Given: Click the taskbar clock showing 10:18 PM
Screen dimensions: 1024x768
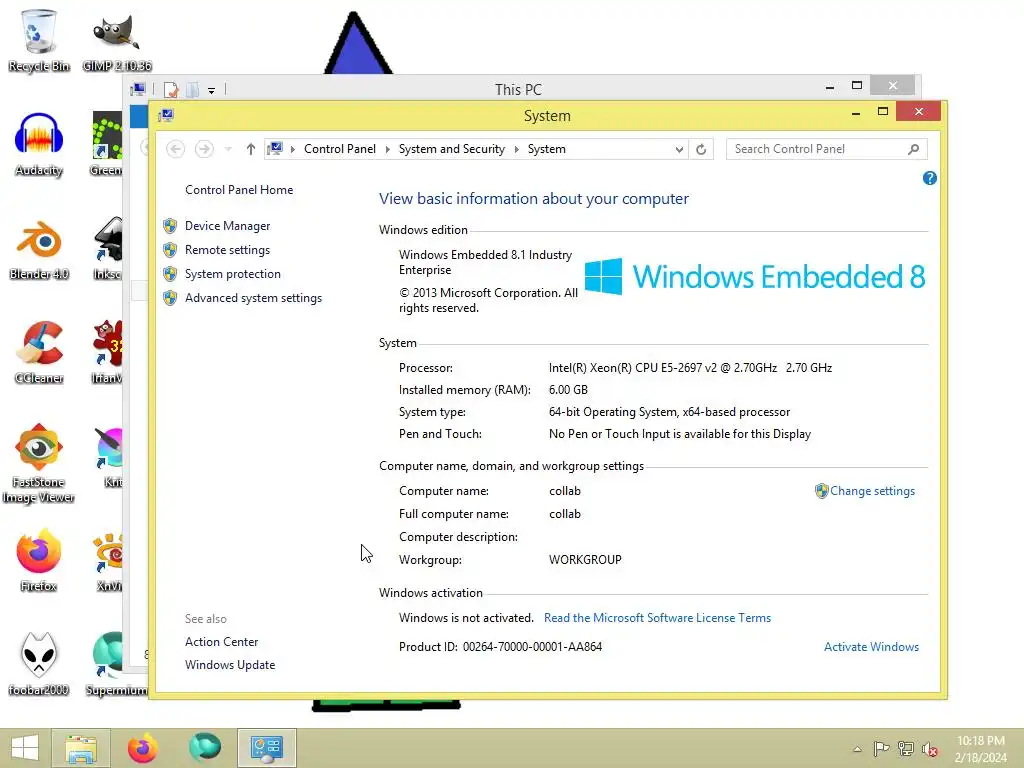Looking at the screenshot, I should tap(980, 749).
